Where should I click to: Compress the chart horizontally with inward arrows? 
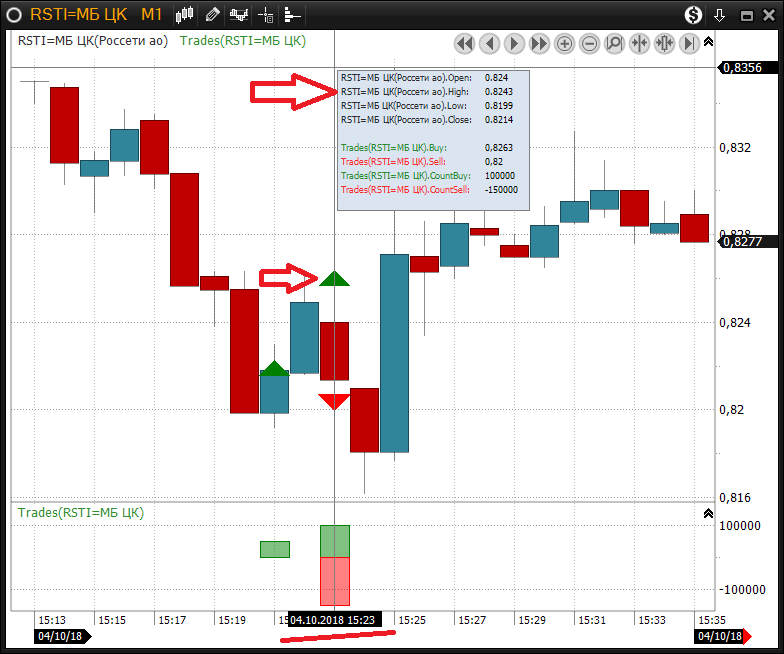pos(639,43)
